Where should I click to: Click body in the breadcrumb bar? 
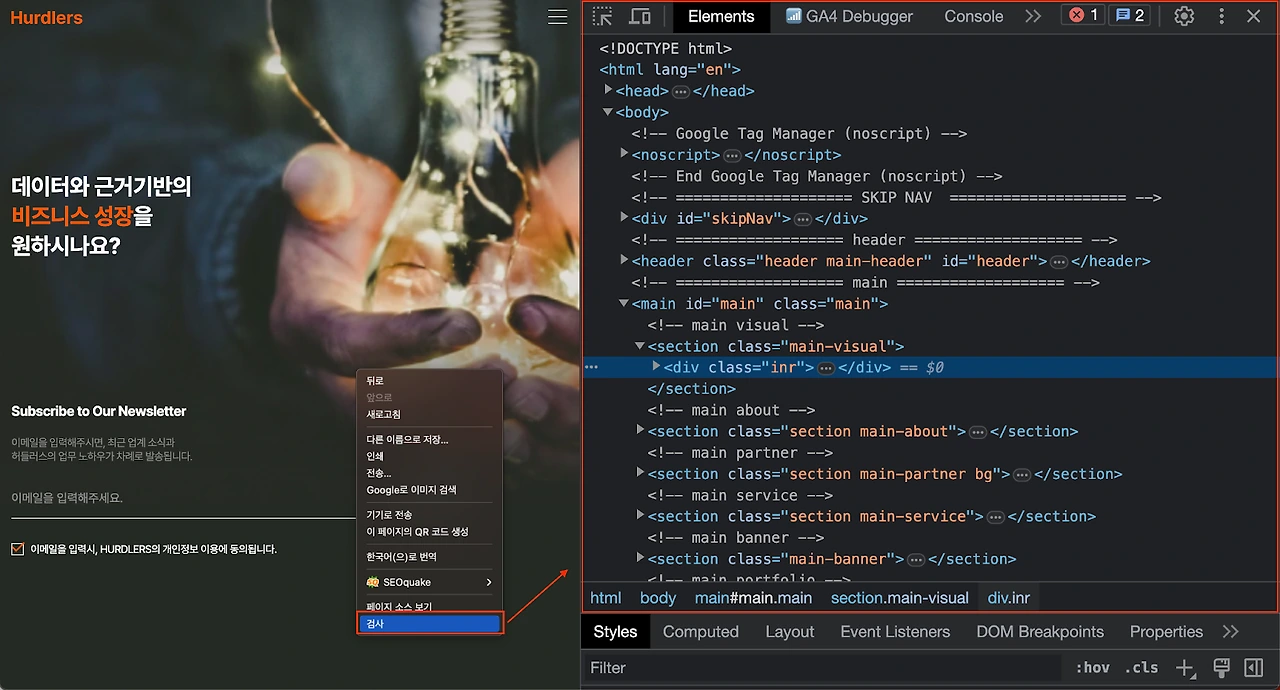[658, 598]
